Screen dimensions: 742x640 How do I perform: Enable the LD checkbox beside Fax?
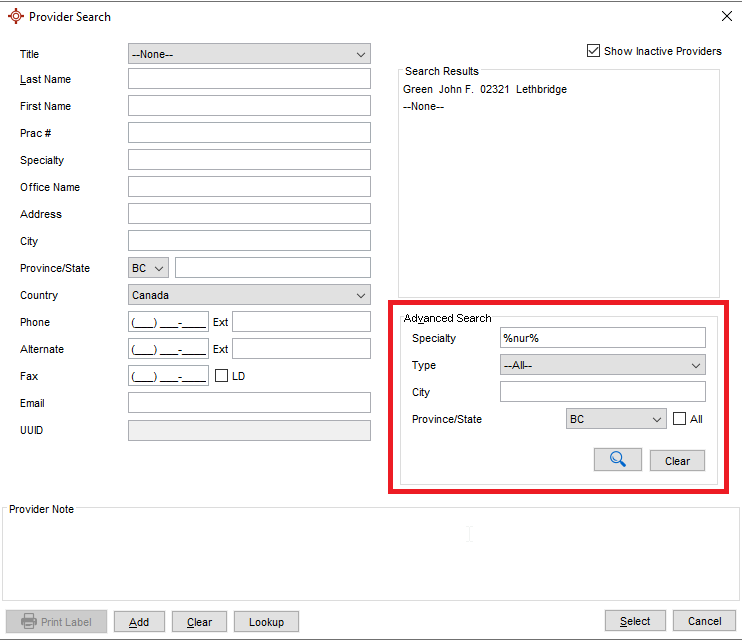coord(222,376)
